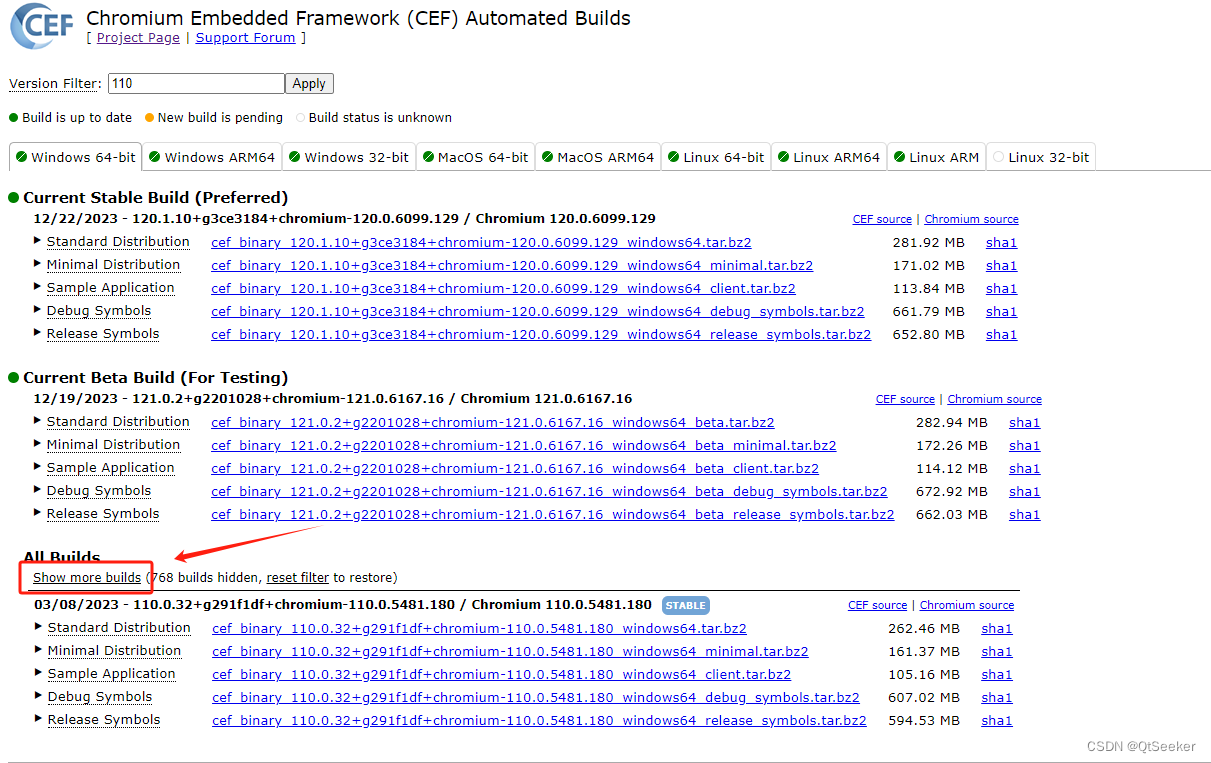The width and height of the screenshot is (1211, 763).
Task: Download cef_binary_121.0.2 windows64_beta.tar.bz2
Action: click(x=493, y=423)
